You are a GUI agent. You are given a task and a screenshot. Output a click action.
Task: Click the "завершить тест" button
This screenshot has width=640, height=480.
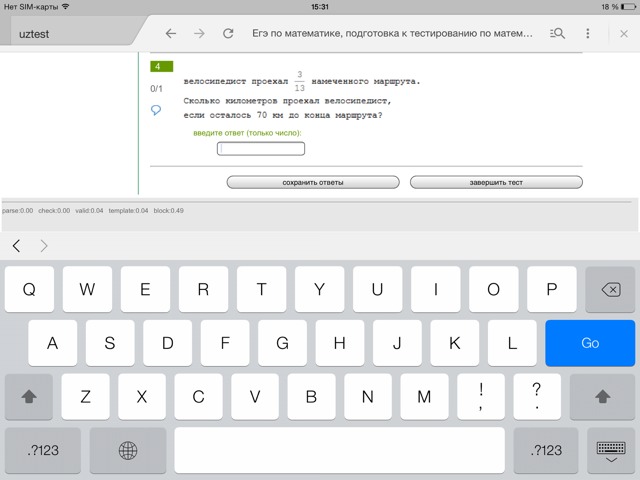click(x=496, y=183)
